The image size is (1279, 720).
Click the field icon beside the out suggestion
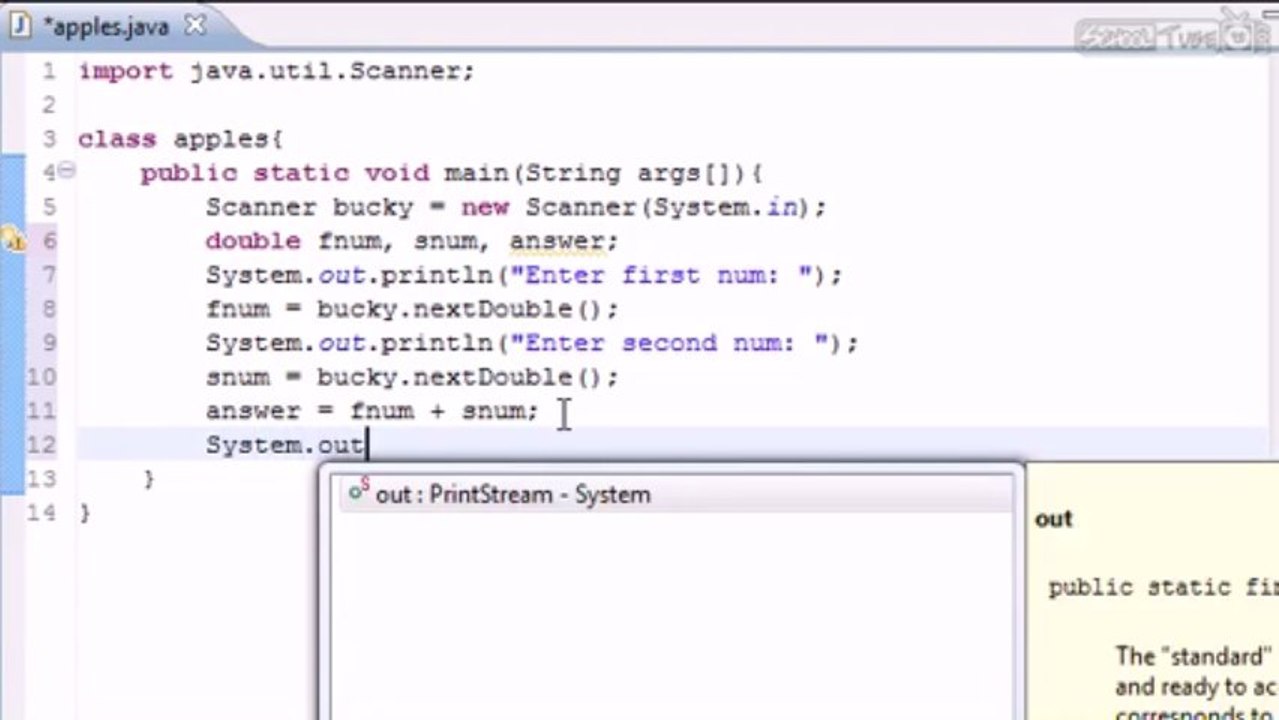coord(359,491)
